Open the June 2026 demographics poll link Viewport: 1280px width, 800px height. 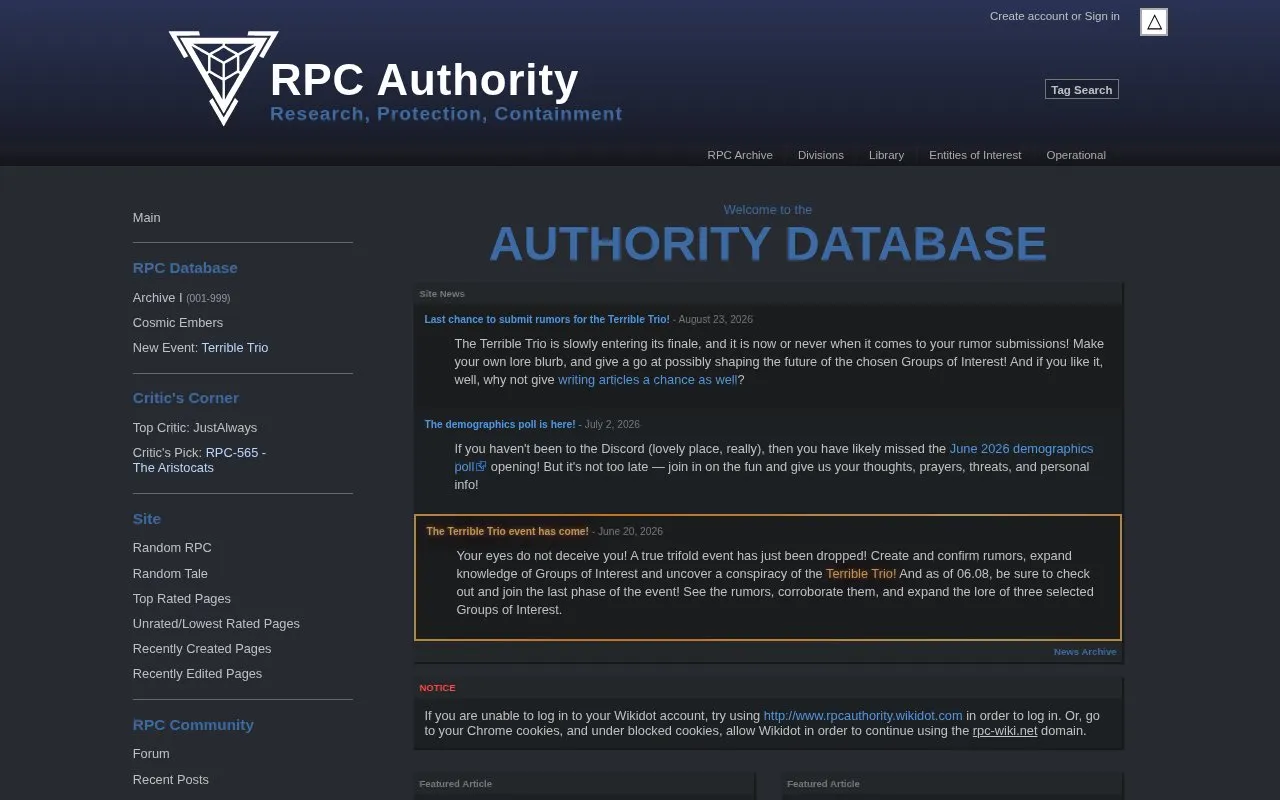[774, 457]
